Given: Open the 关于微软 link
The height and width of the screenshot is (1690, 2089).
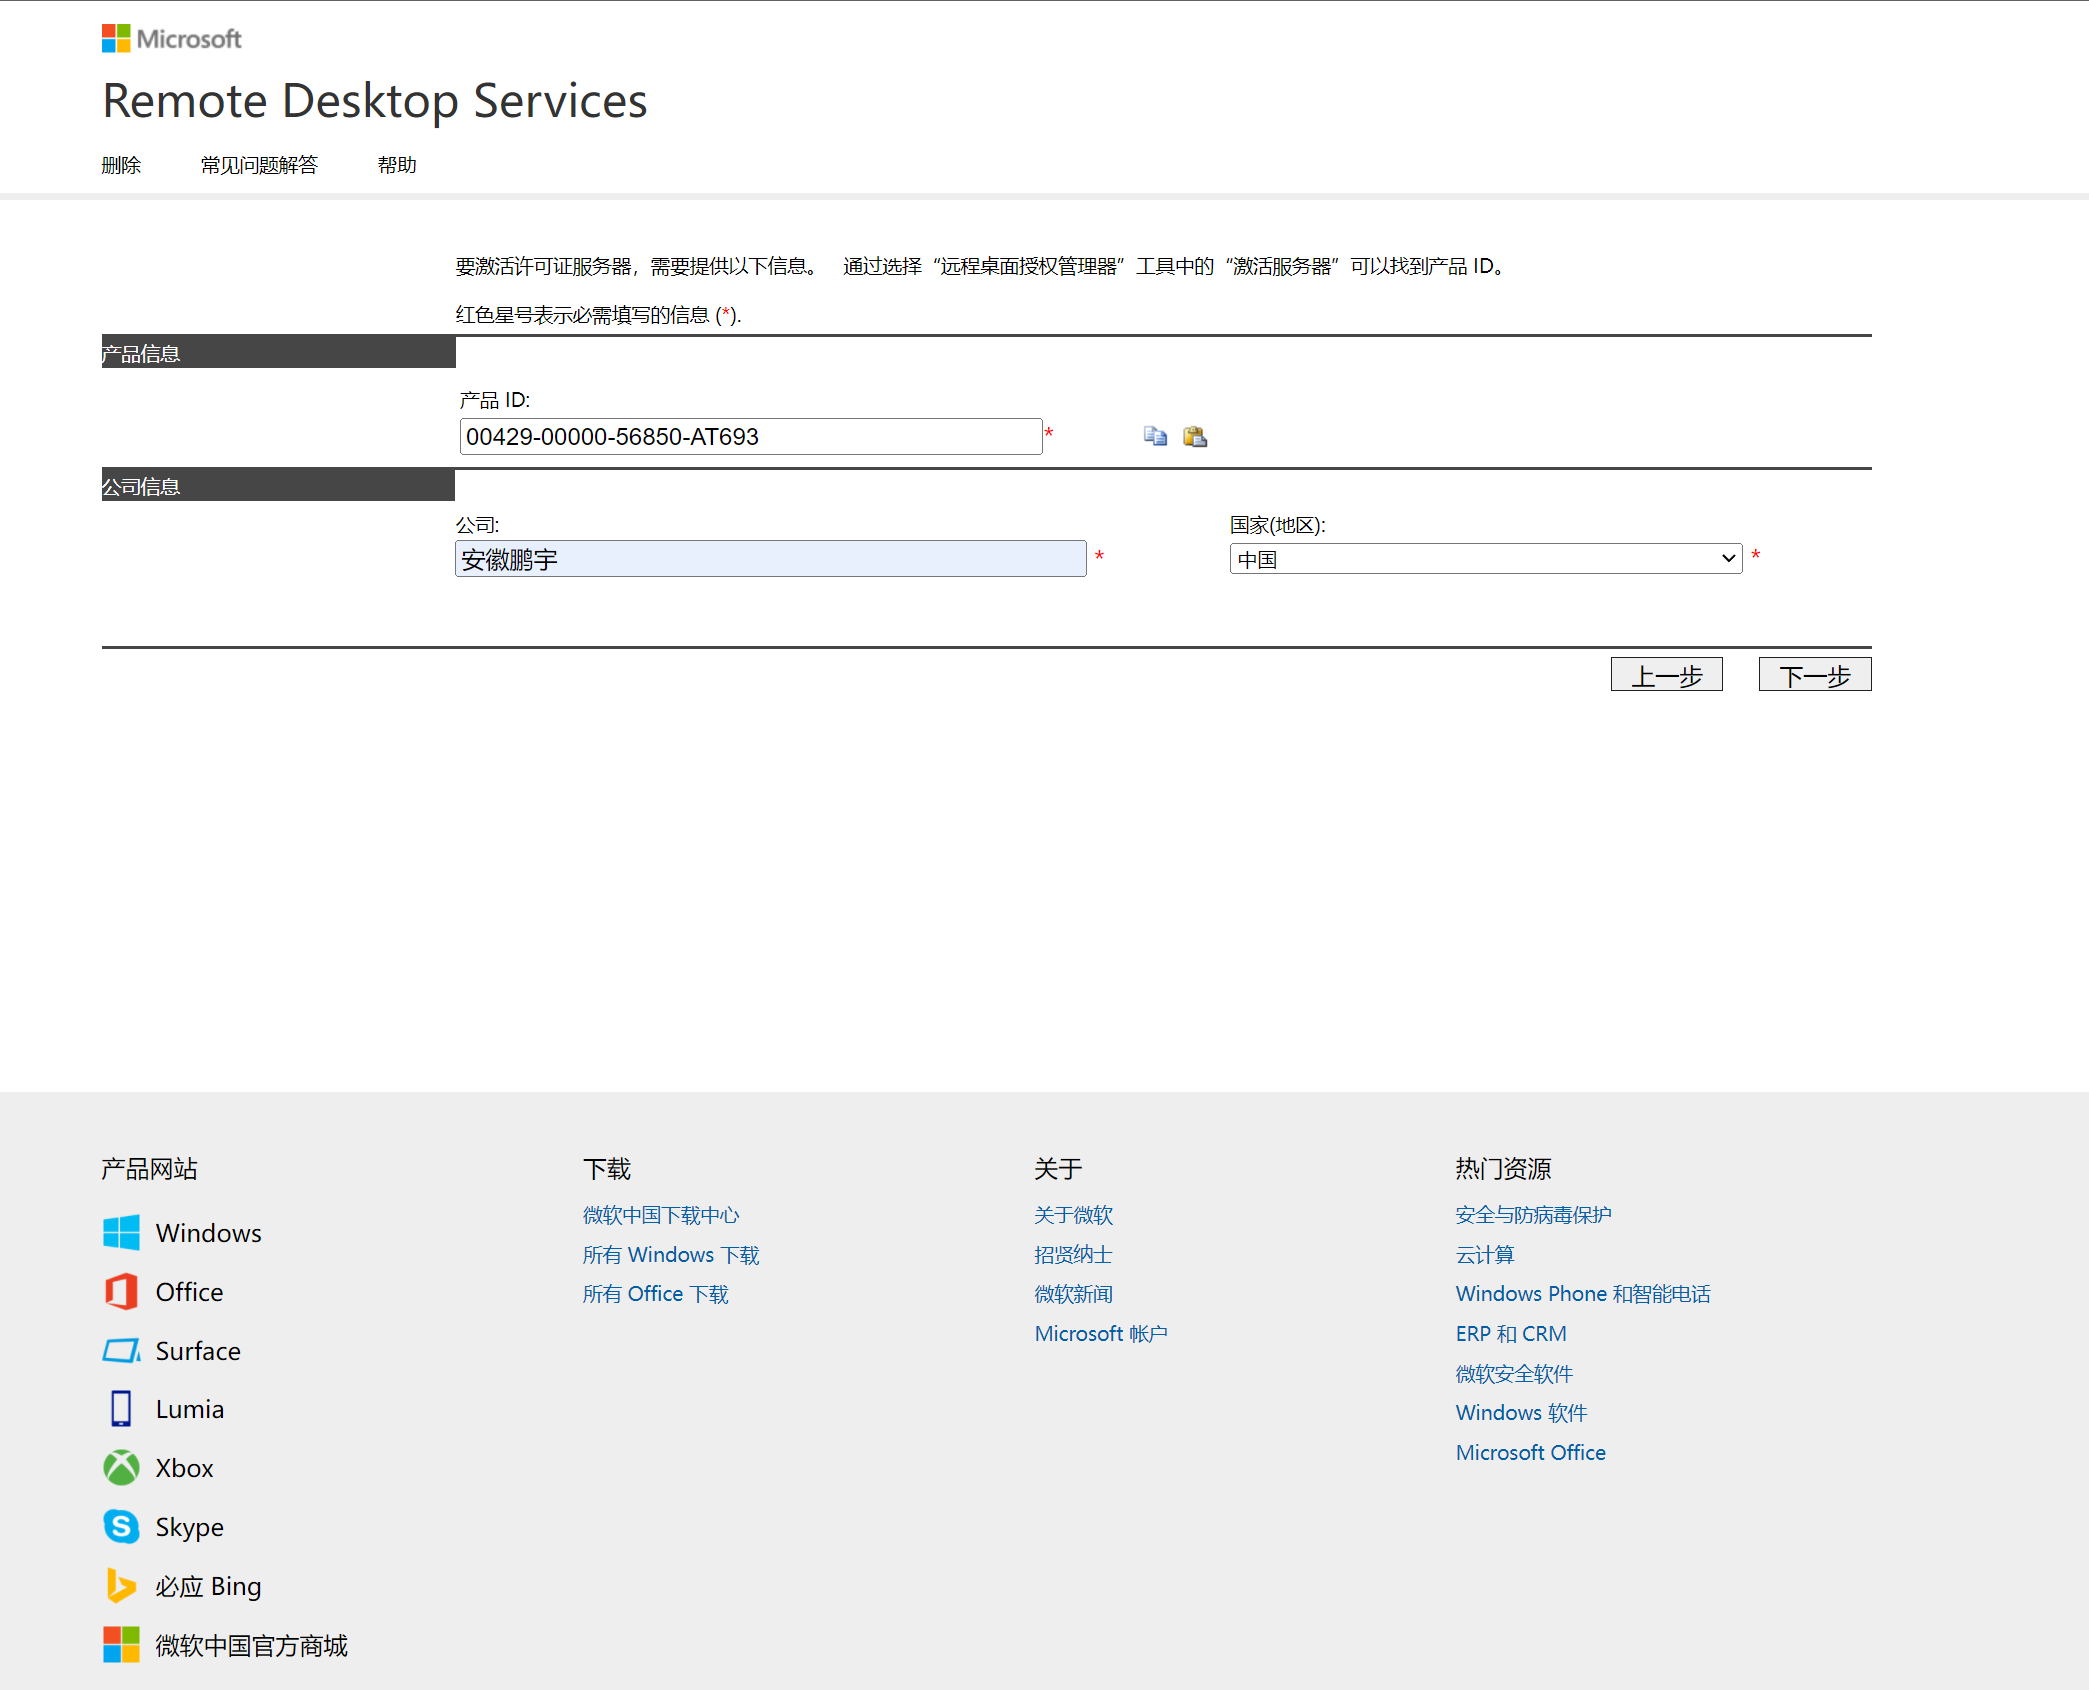Looking at the screenshot, I should tap(1074, 1215).
